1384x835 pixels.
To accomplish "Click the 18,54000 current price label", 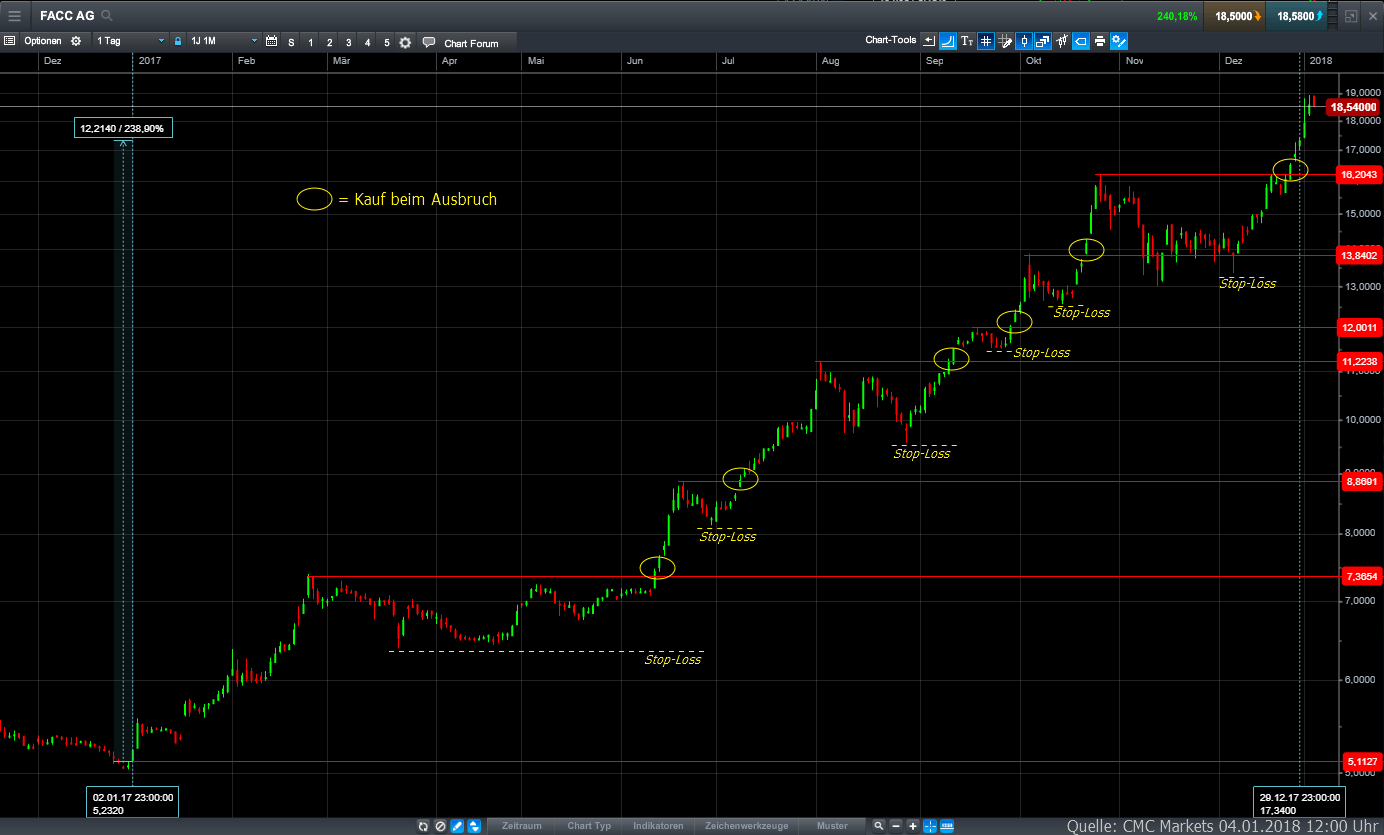I will pos(1353,106).
